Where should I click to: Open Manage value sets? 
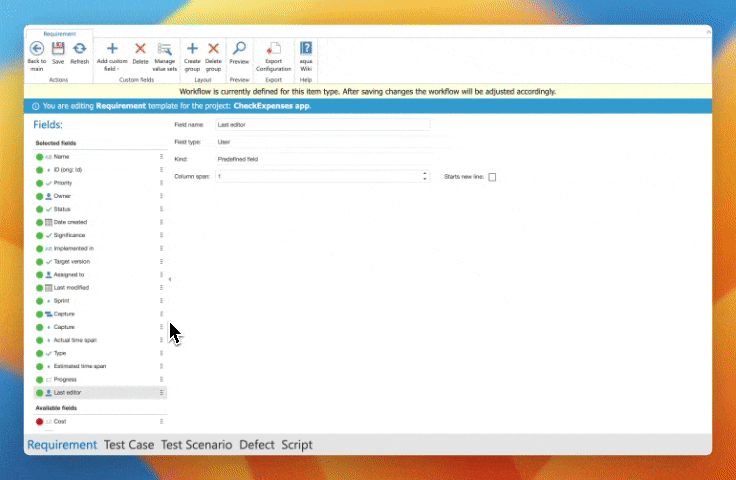point(164,49)
